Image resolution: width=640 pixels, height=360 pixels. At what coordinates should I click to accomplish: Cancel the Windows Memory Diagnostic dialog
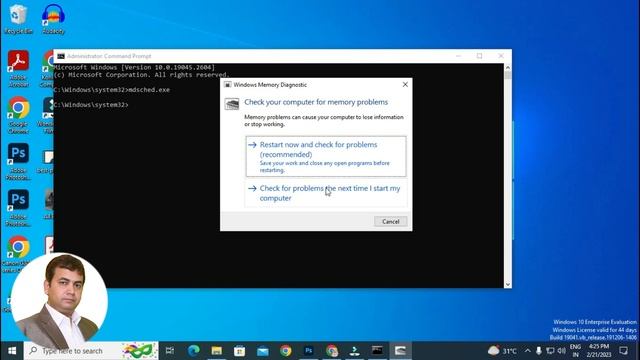[x=390, y=221]
